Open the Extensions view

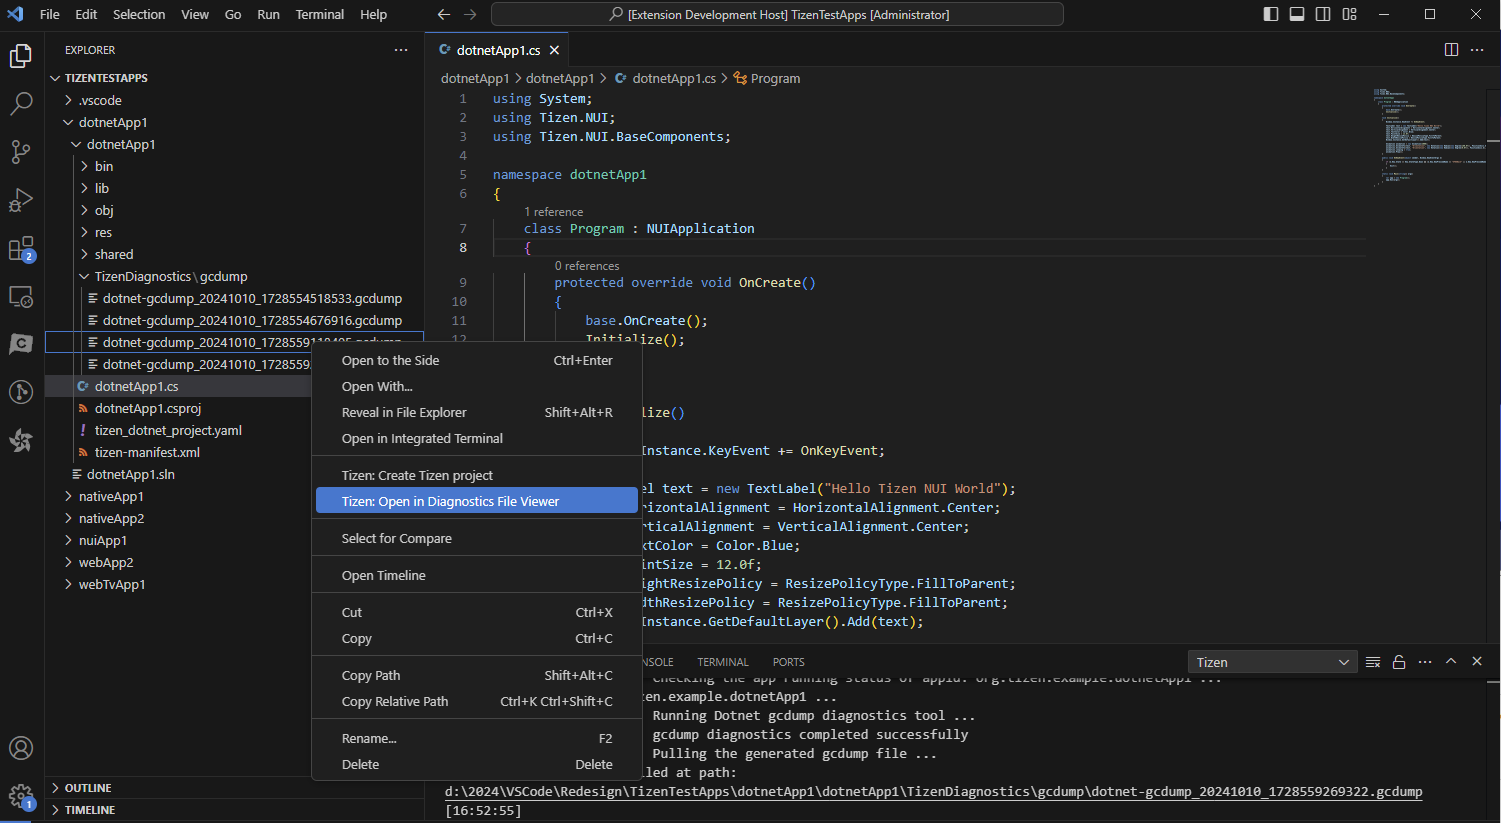[21, 248]
